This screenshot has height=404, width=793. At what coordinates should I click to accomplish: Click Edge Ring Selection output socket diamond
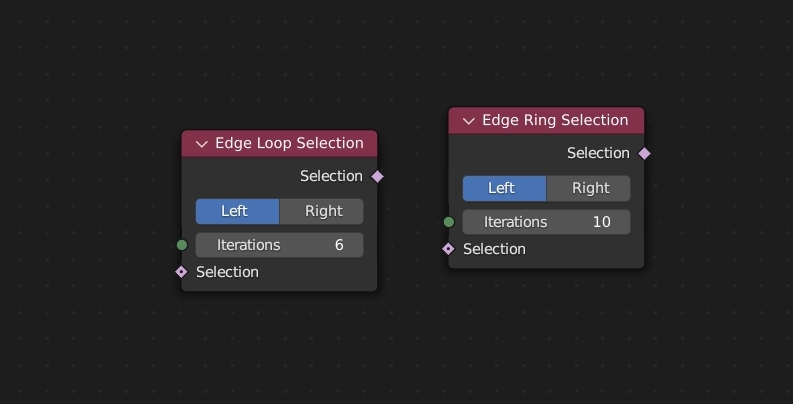point(644,153)
